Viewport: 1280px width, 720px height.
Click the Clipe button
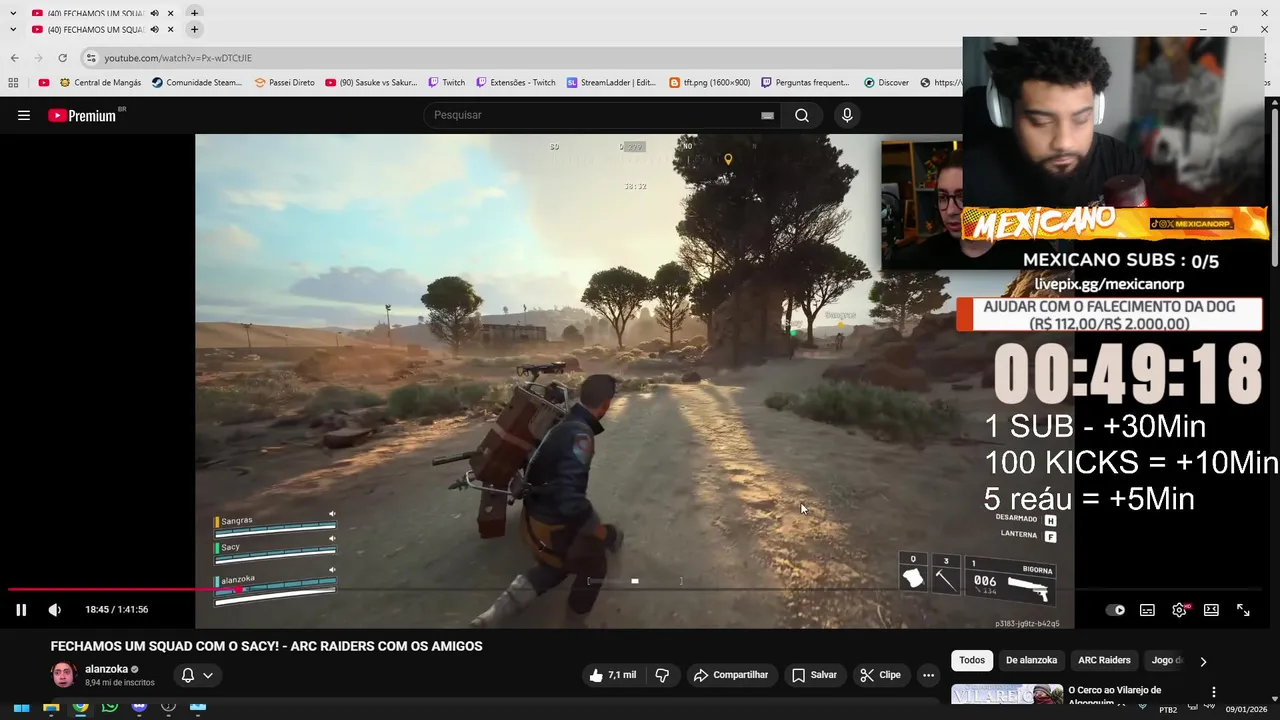[880, 675]
